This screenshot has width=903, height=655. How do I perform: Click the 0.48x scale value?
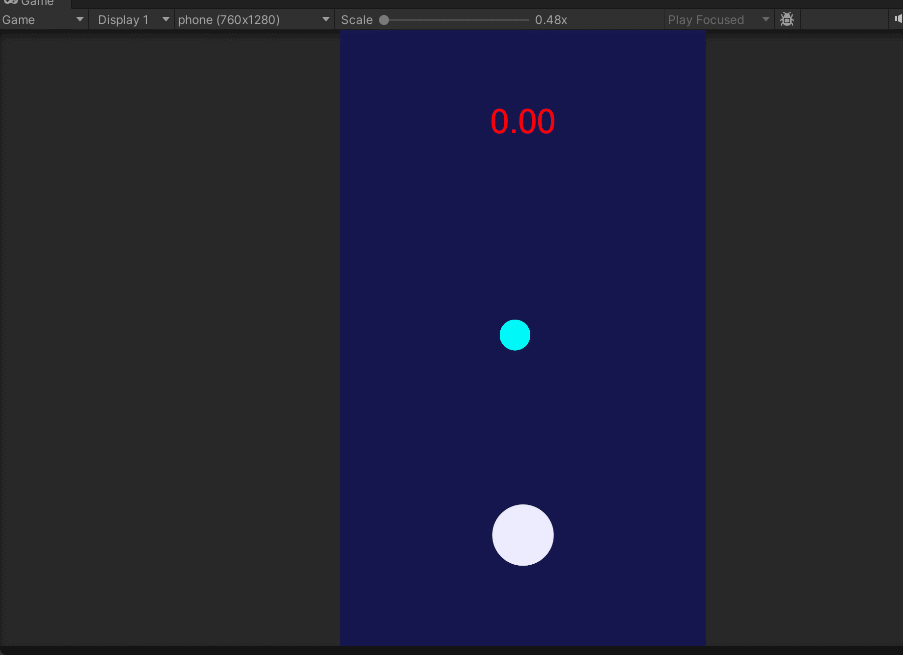[x=551, y=20]
